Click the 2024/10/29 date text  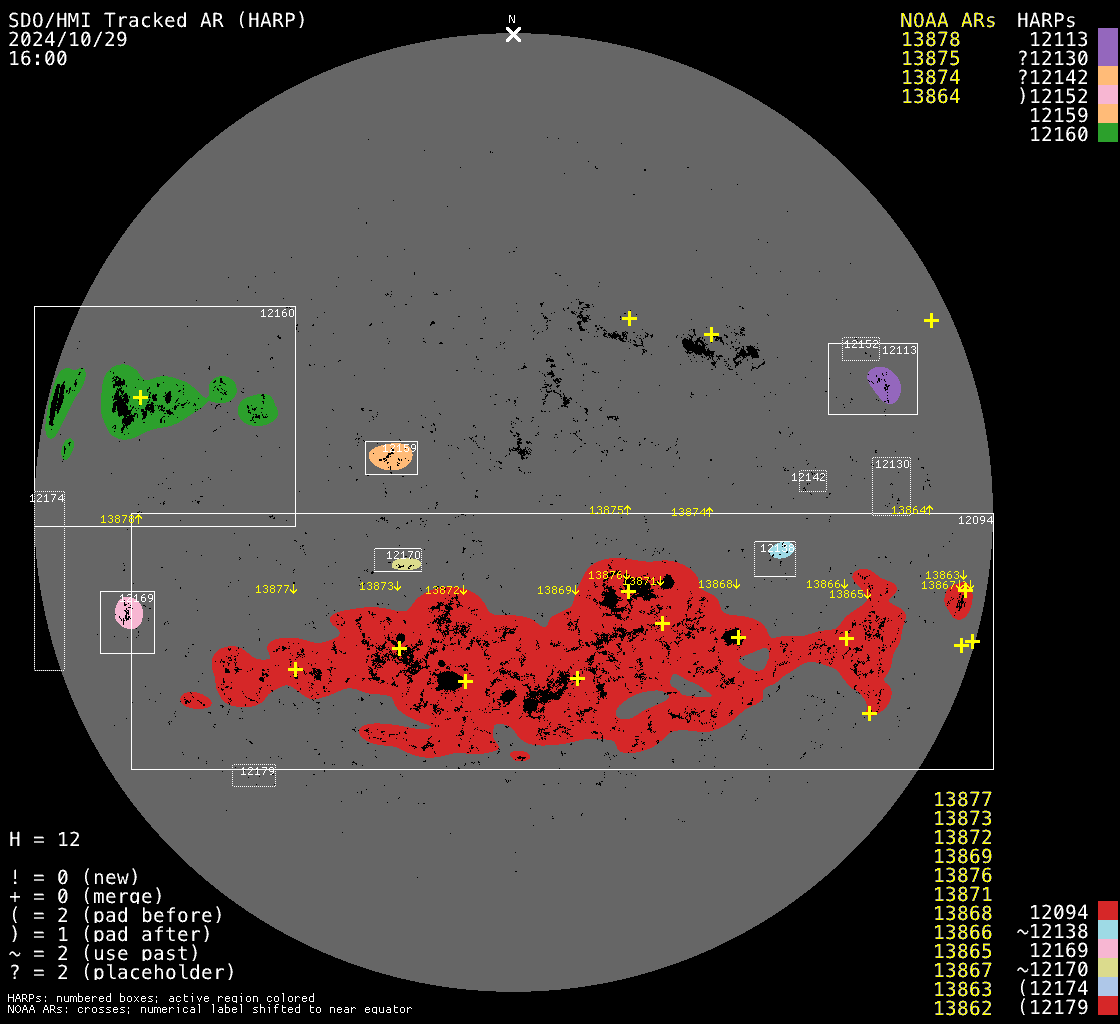pyautogui.click(x=68, y=40)
